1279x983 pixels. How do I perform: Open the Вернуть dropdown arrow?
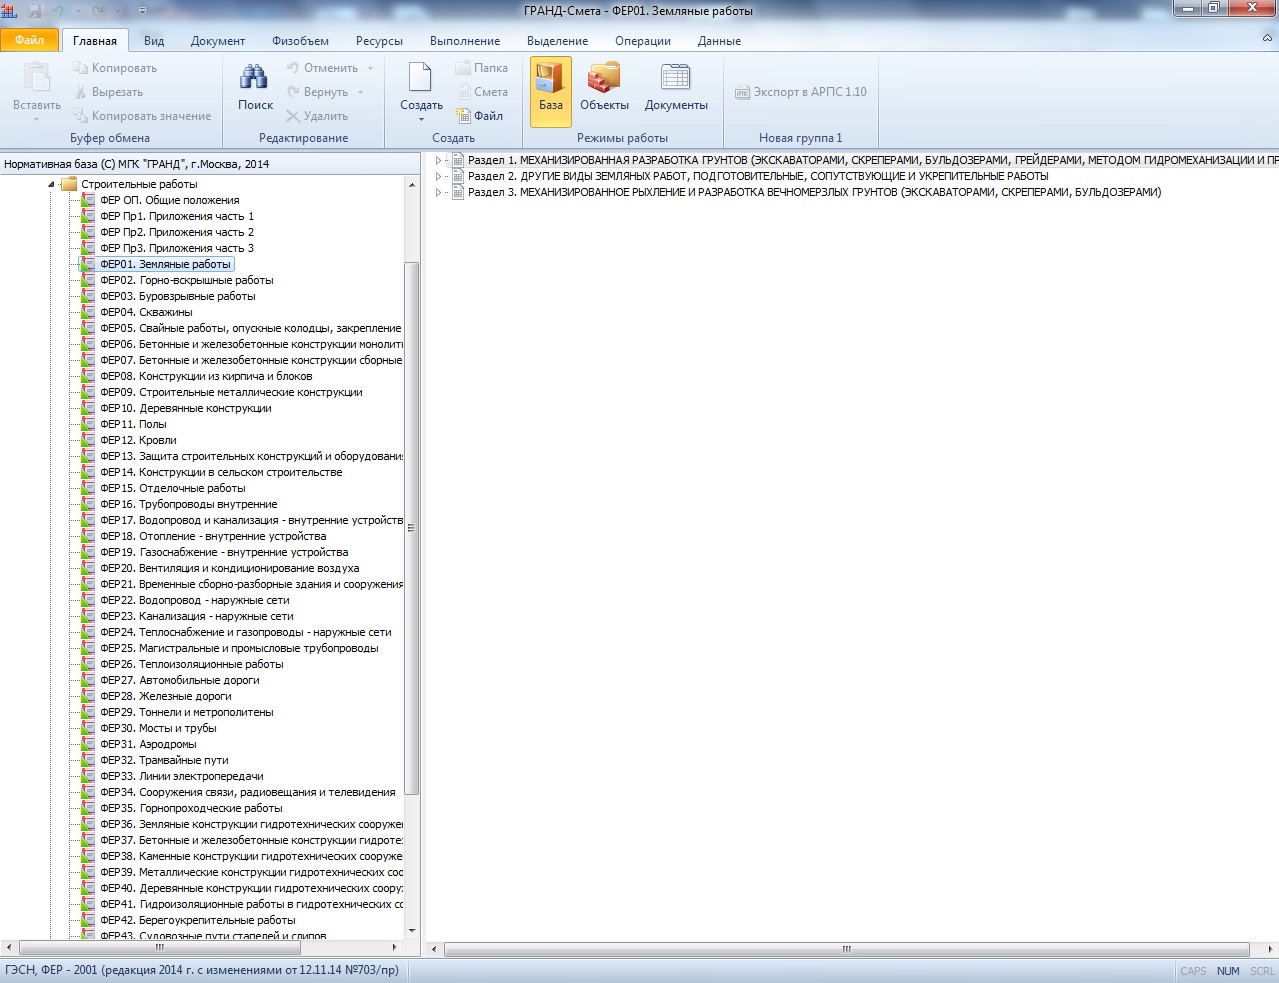pos(360,92)
